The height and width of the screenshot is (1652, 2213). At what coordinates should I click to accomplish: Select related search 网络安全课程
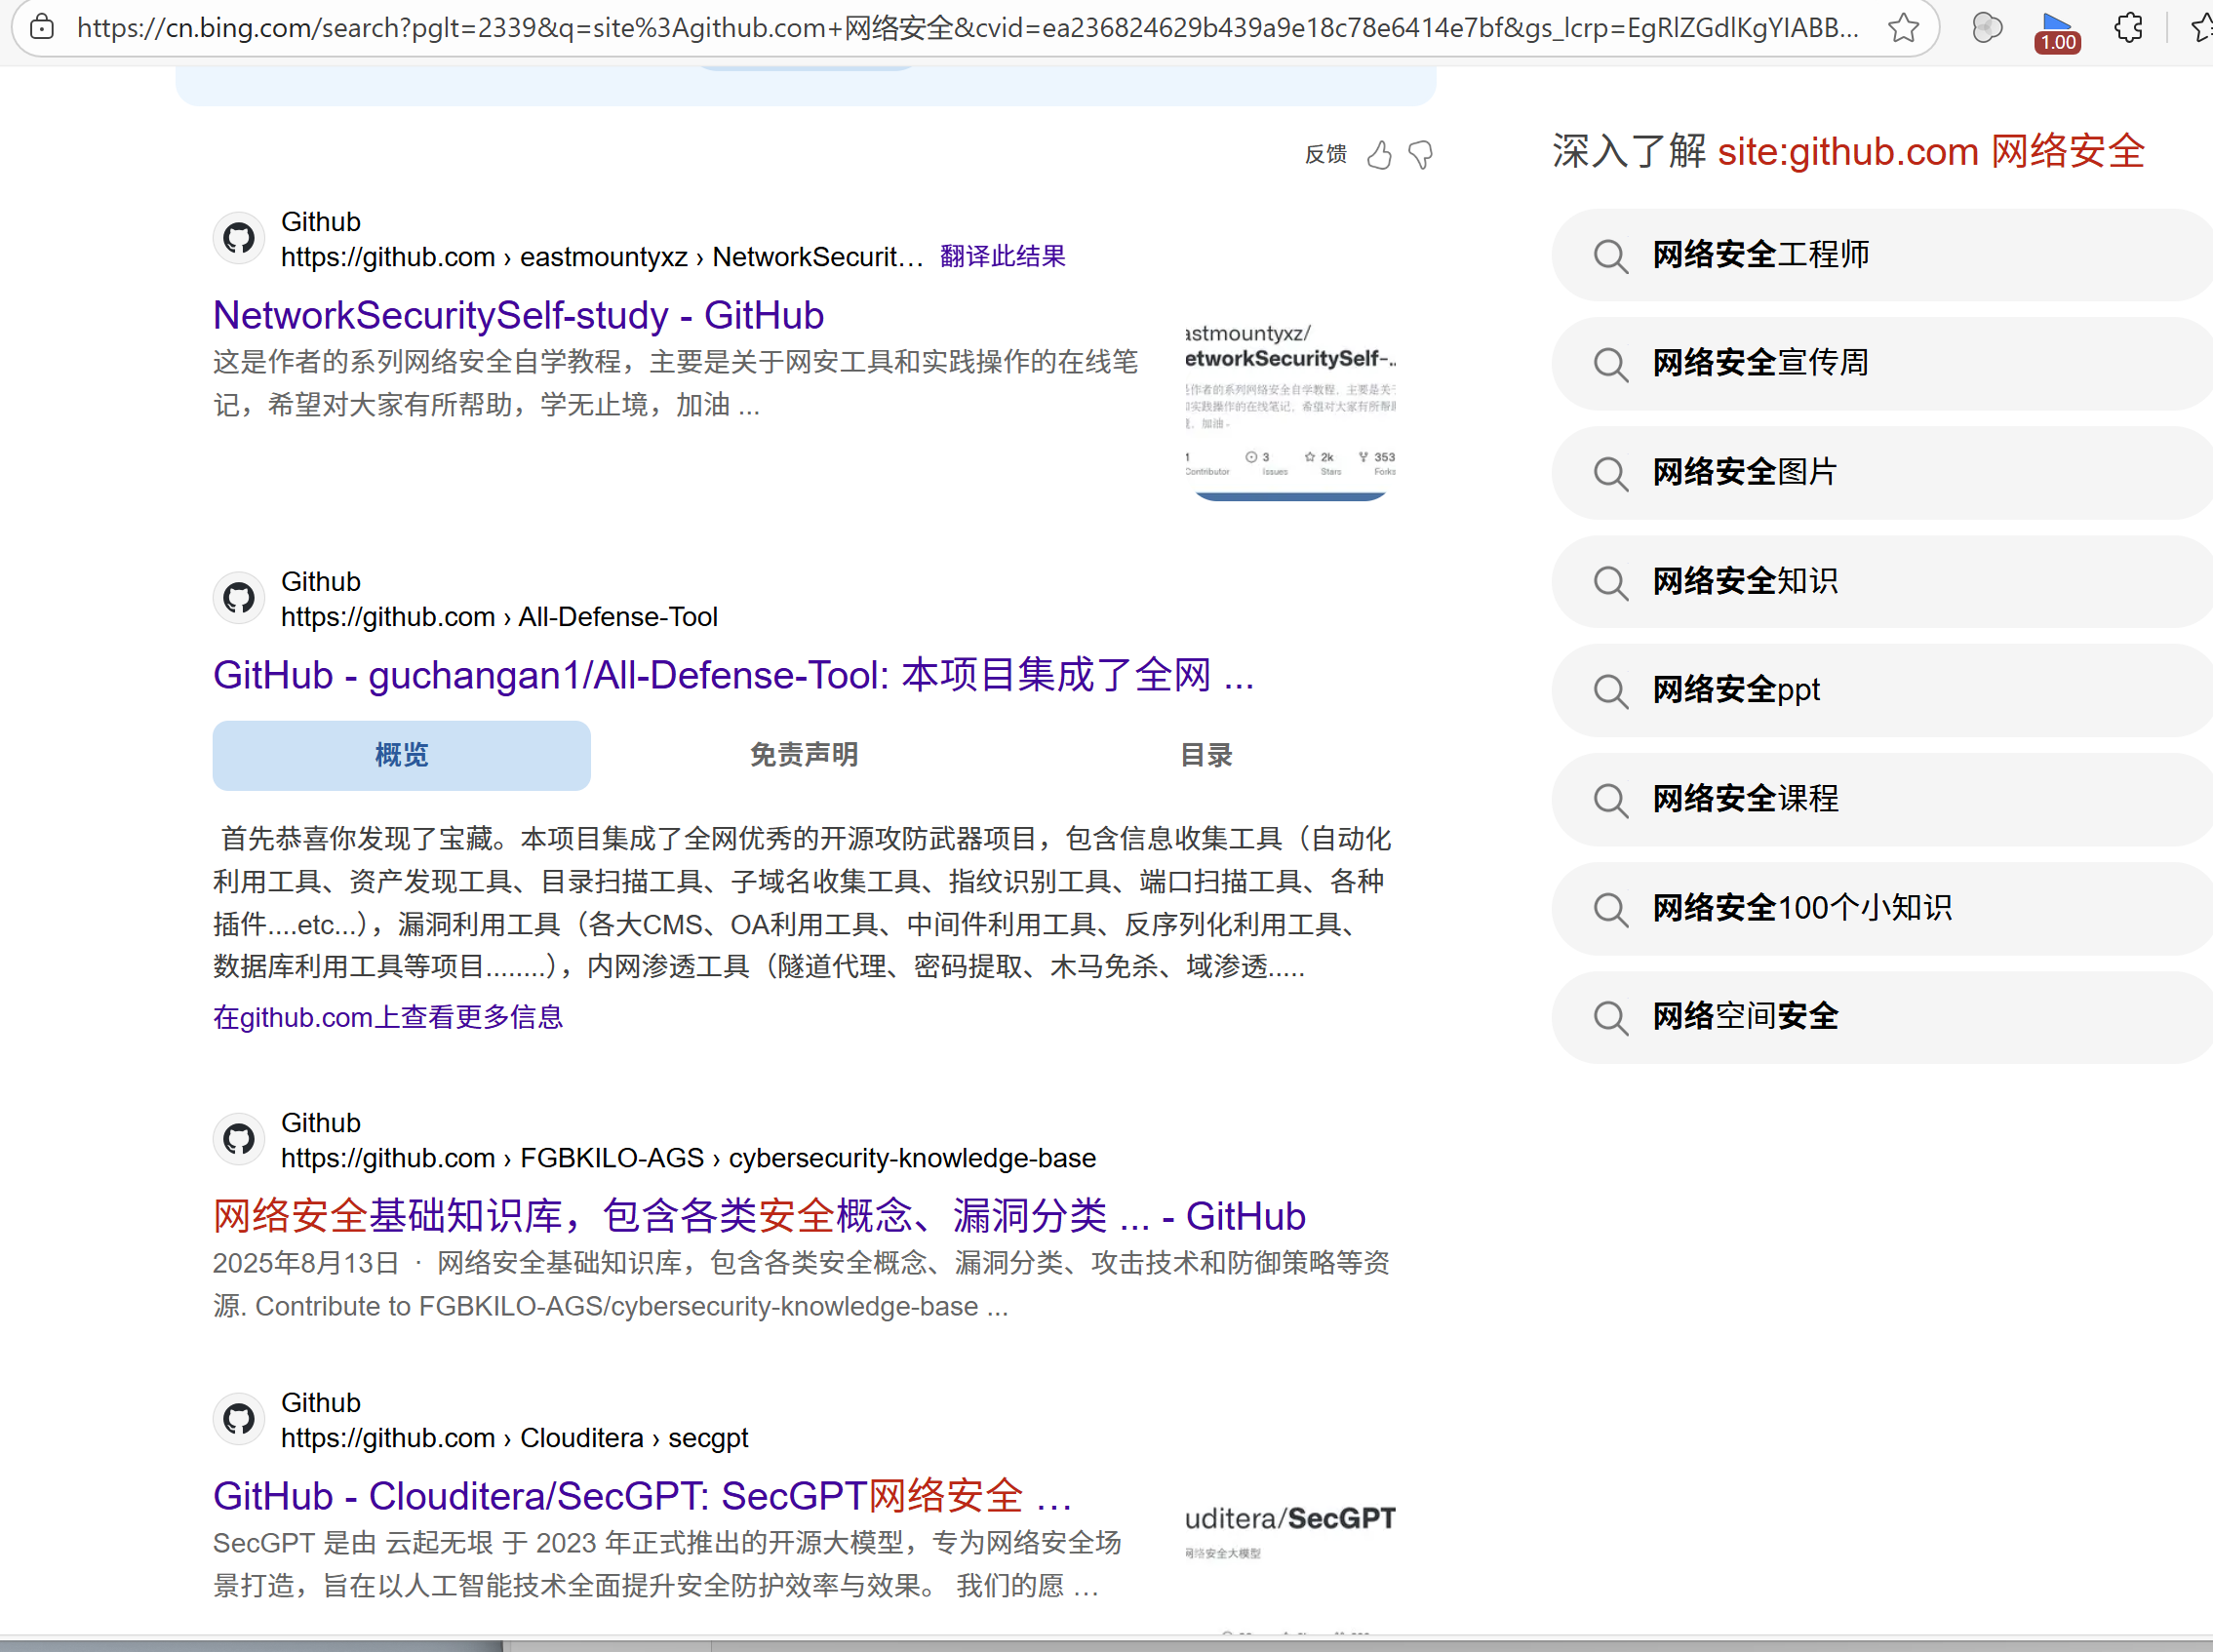pos(1745,799)
